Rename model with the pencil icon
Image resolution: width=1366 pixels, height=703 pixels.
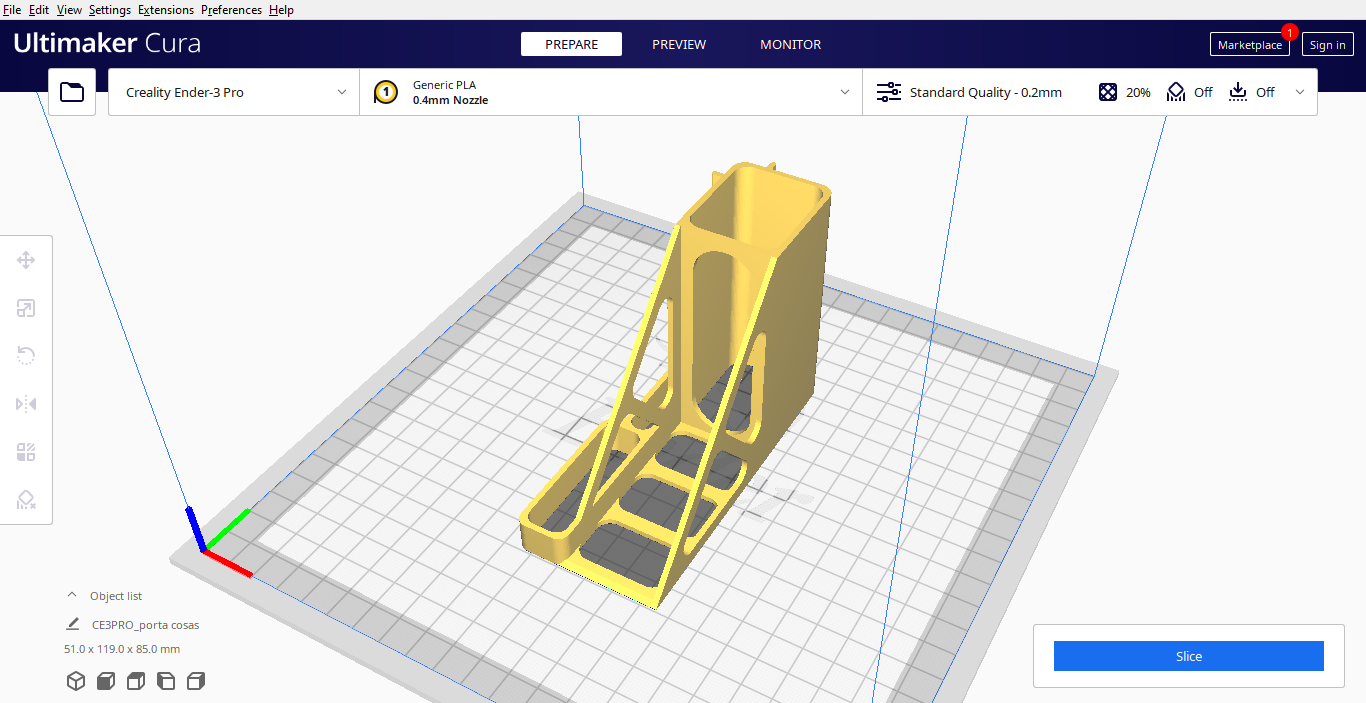coord(72,624)
